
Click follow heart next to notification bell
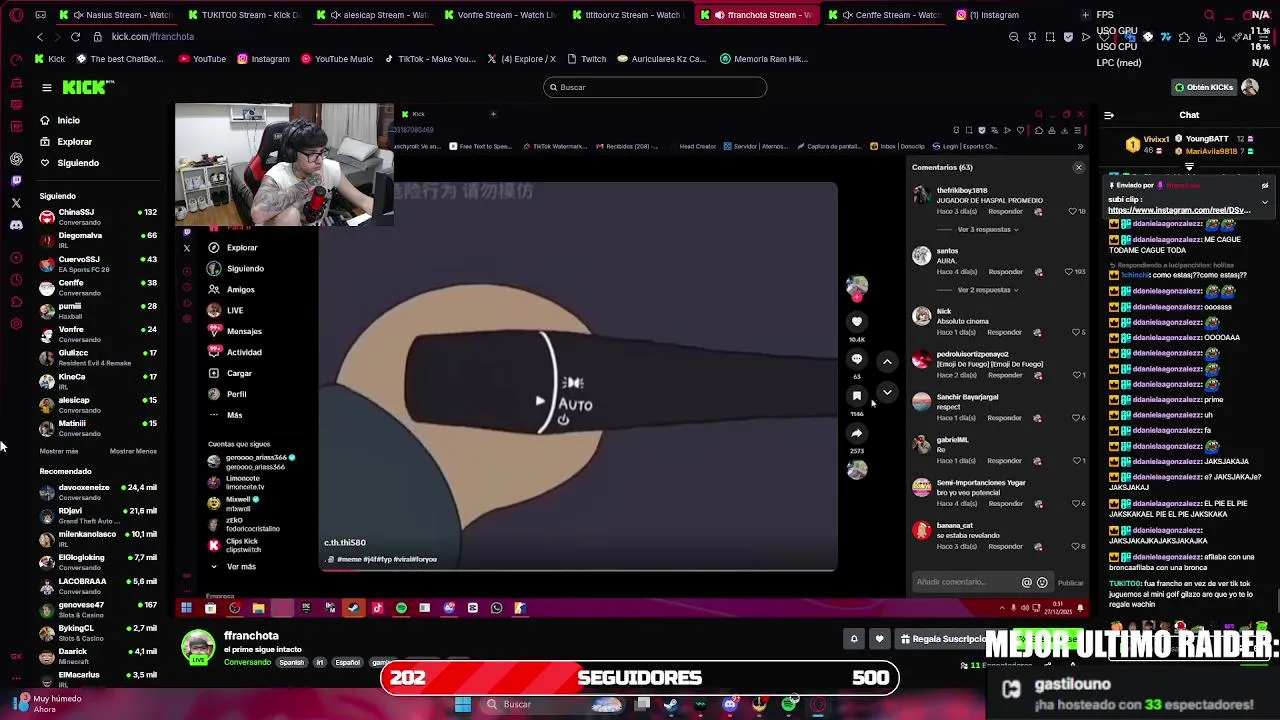pyautogui.click(x=879, y=639)
